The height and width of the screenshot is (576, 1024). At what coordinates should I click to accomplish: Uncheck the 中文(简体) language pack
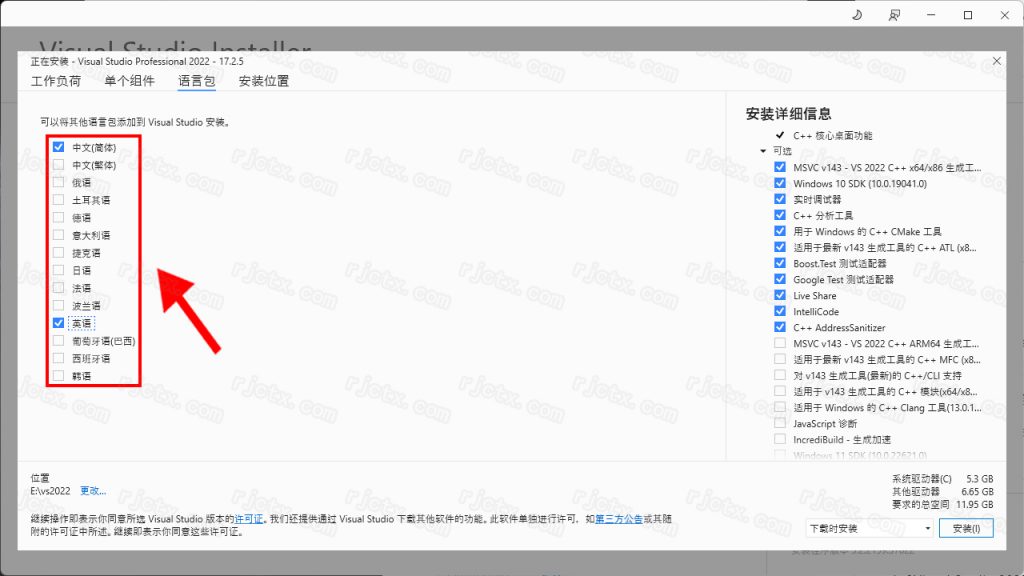point(59,147)
